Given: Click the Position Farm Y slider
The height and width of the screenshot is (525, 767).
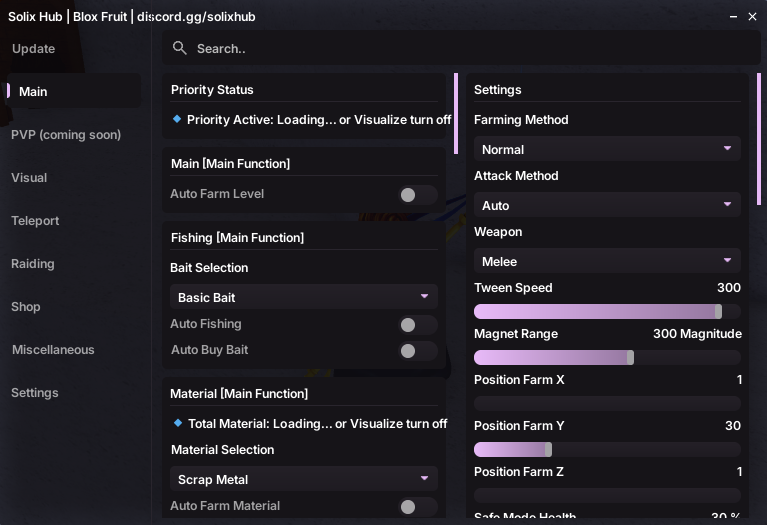Looking at the screenshot, I should pyautogui.click(x=607, y=449).
